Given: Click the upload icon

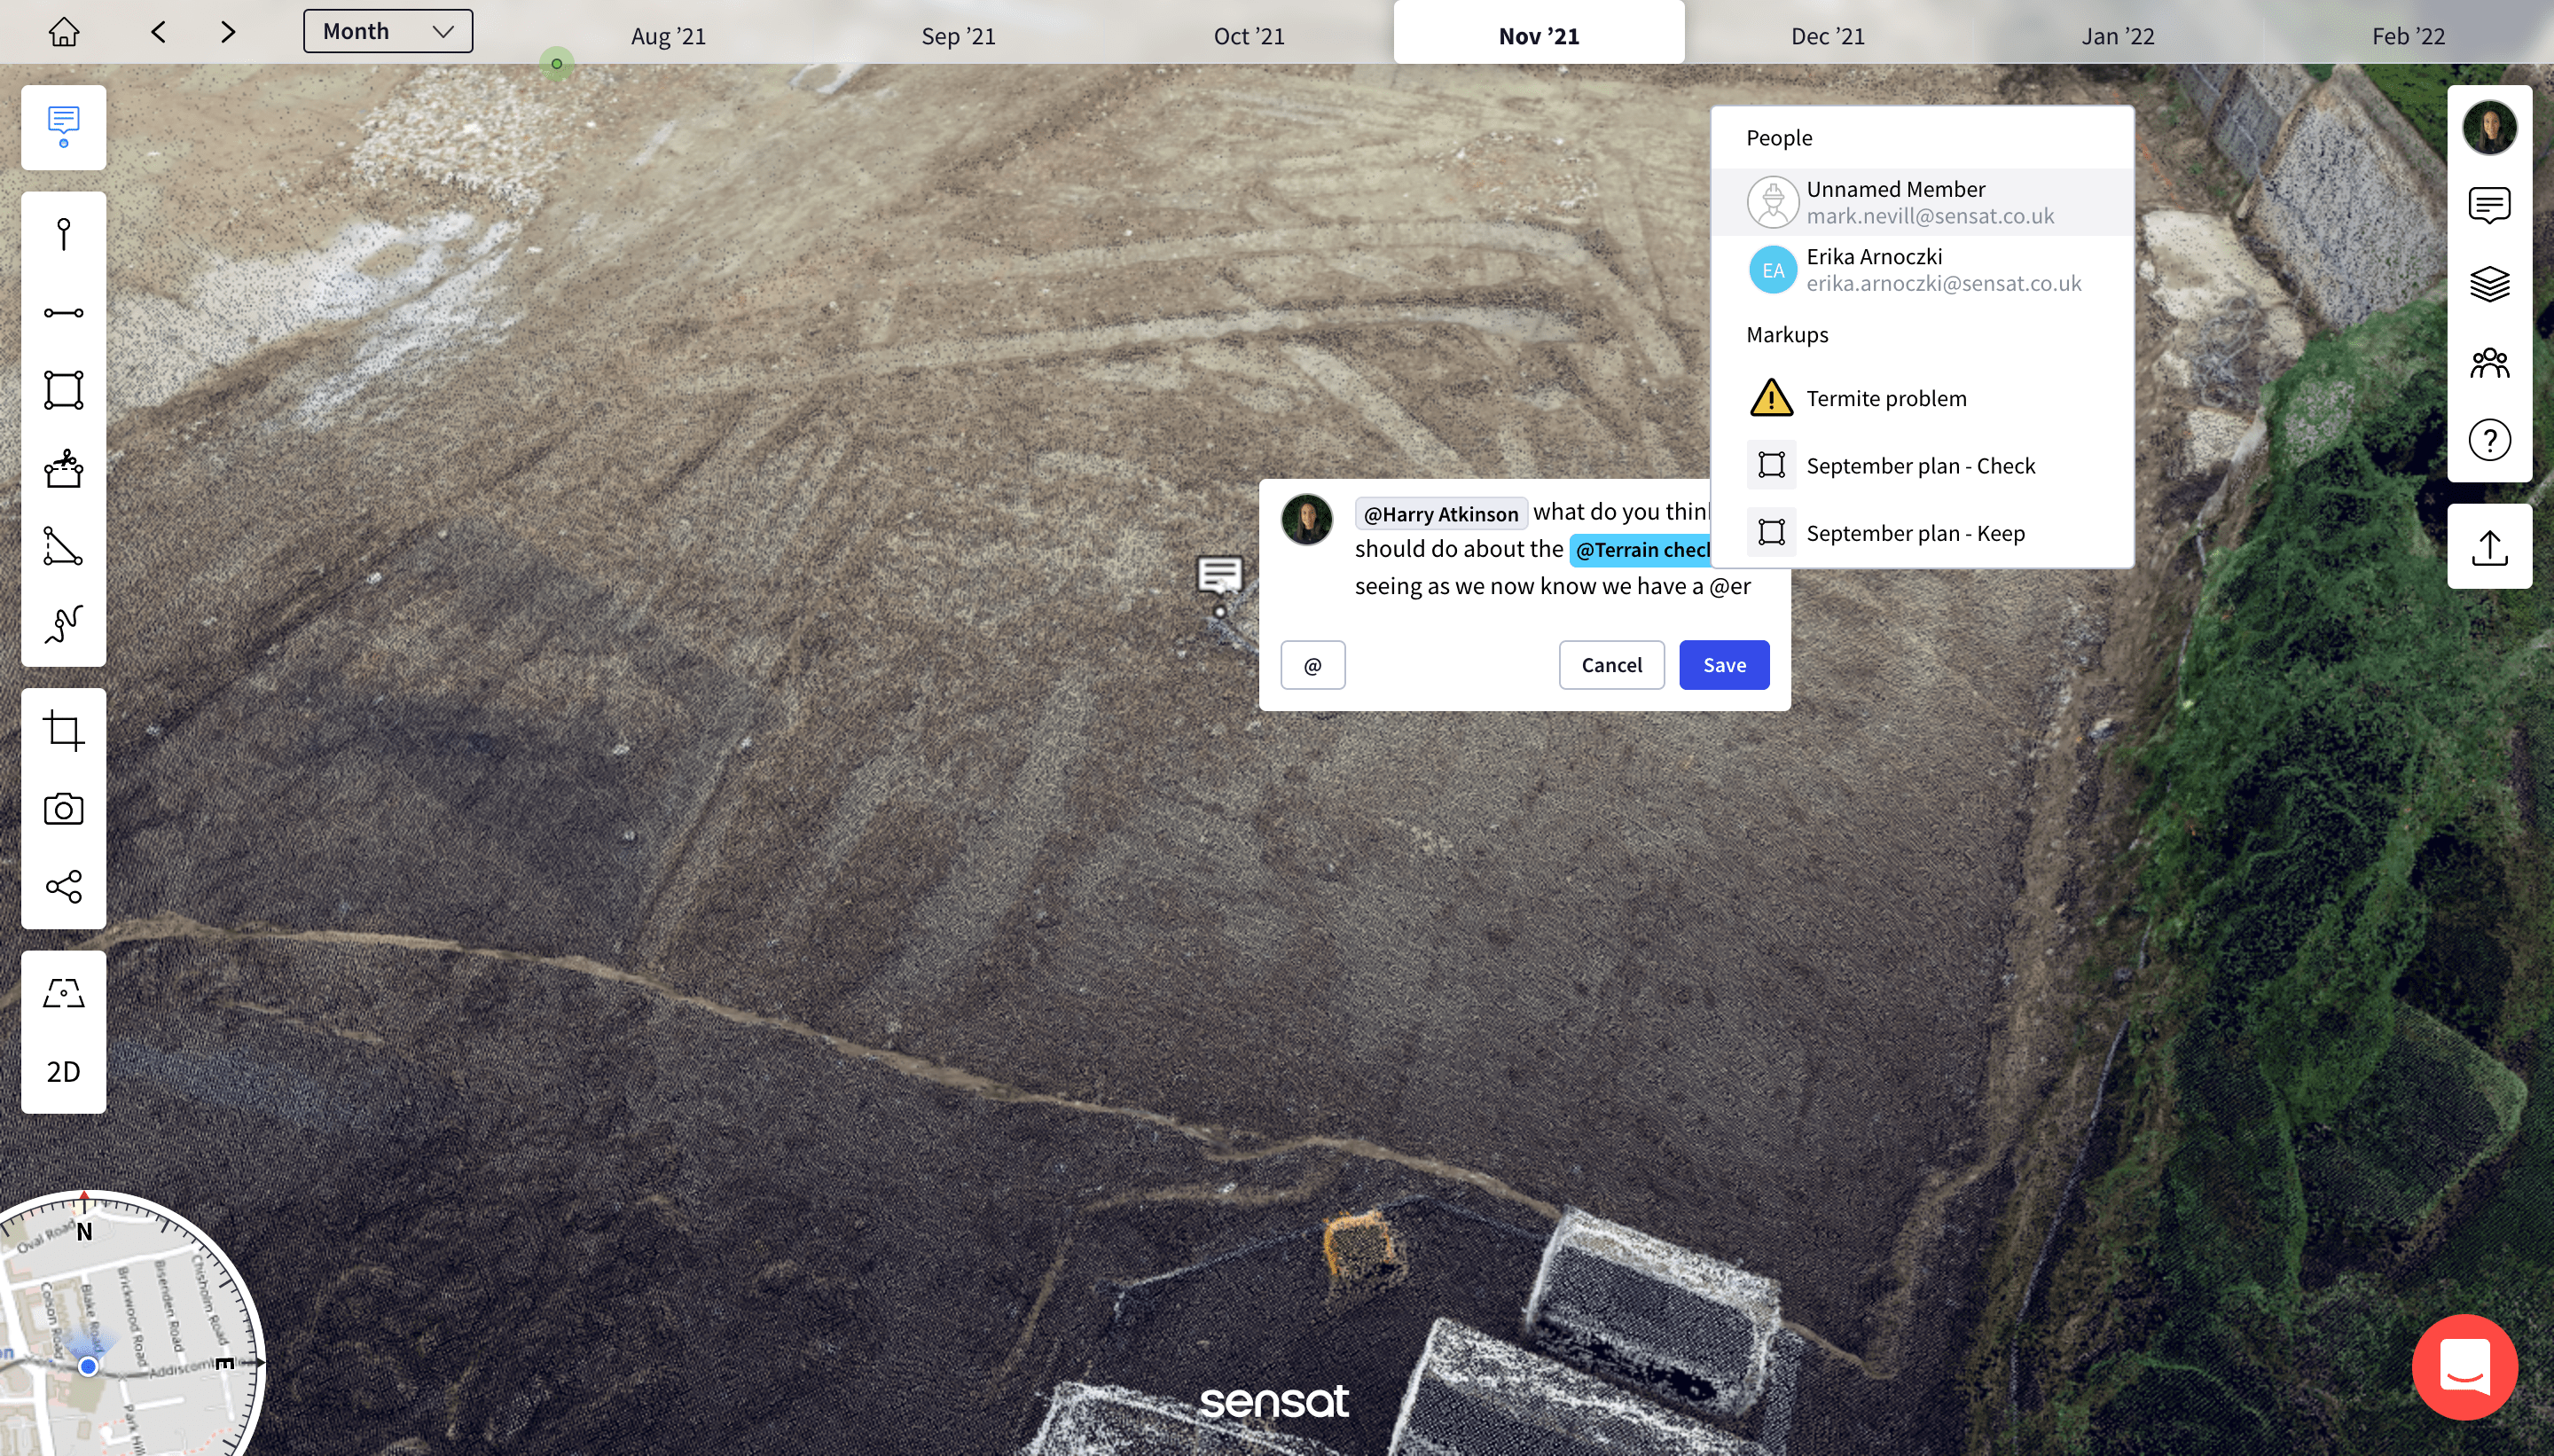Looking at the screenshot, I should pyautogui.click(x=2489, y=547).
